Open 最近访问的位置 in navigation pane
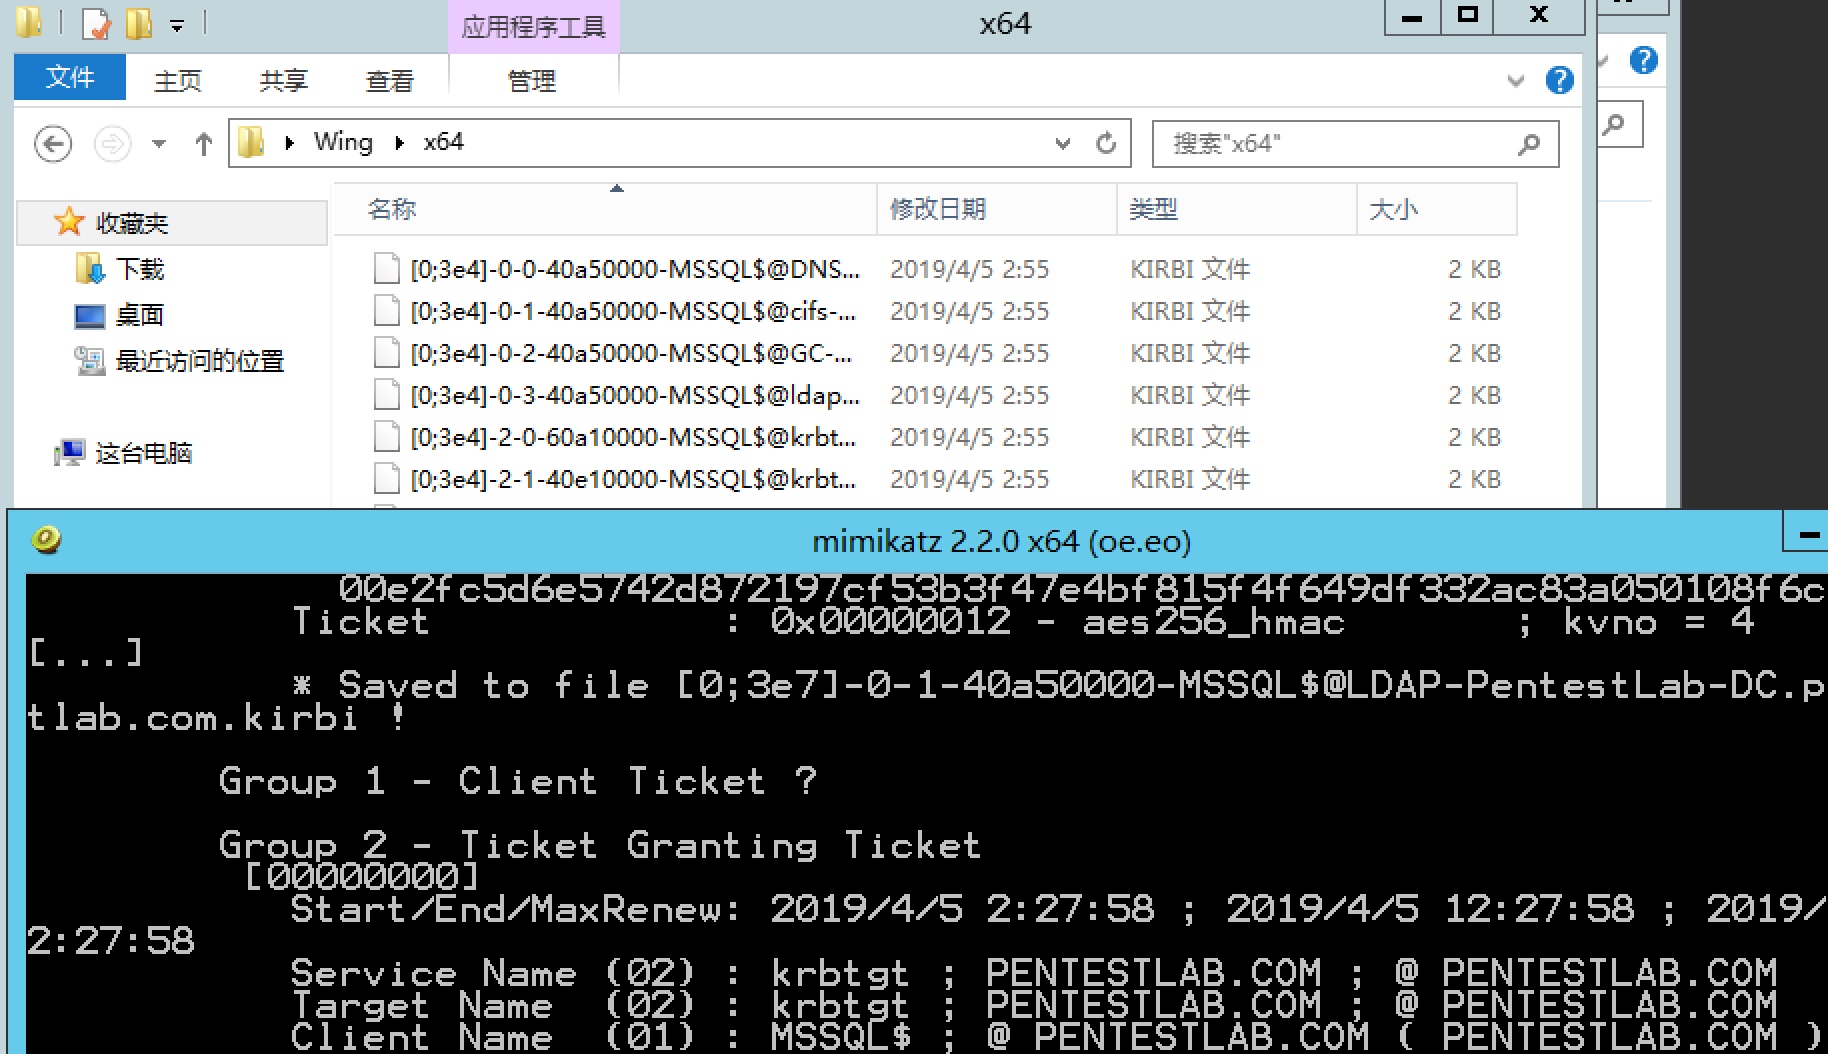The height and width of the screenshot is (1054, 1828). (x=200, y=361)
